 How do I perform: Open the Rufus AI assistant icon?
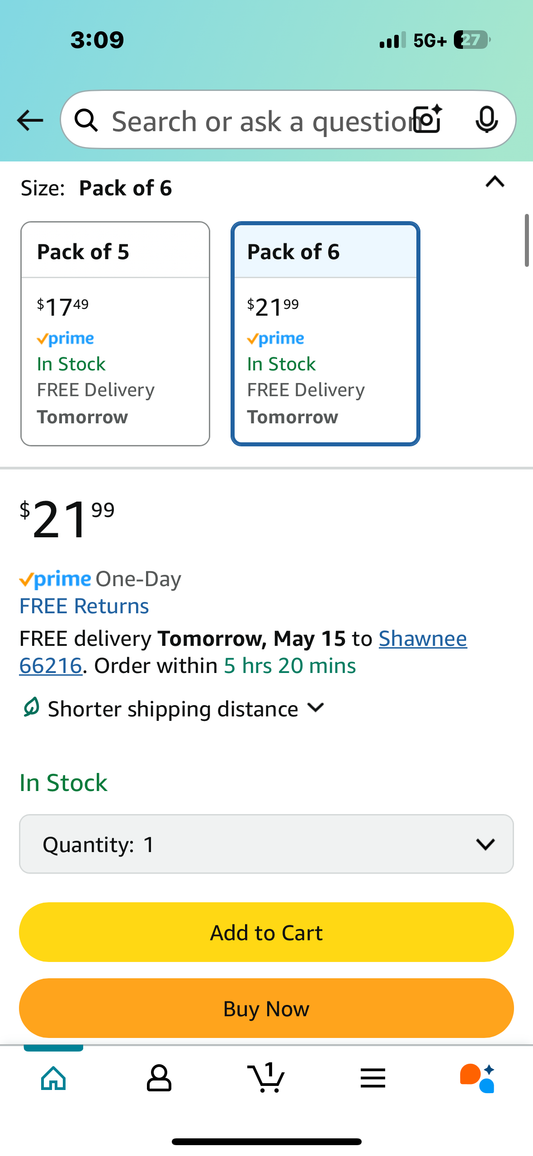pos(477,1078)
